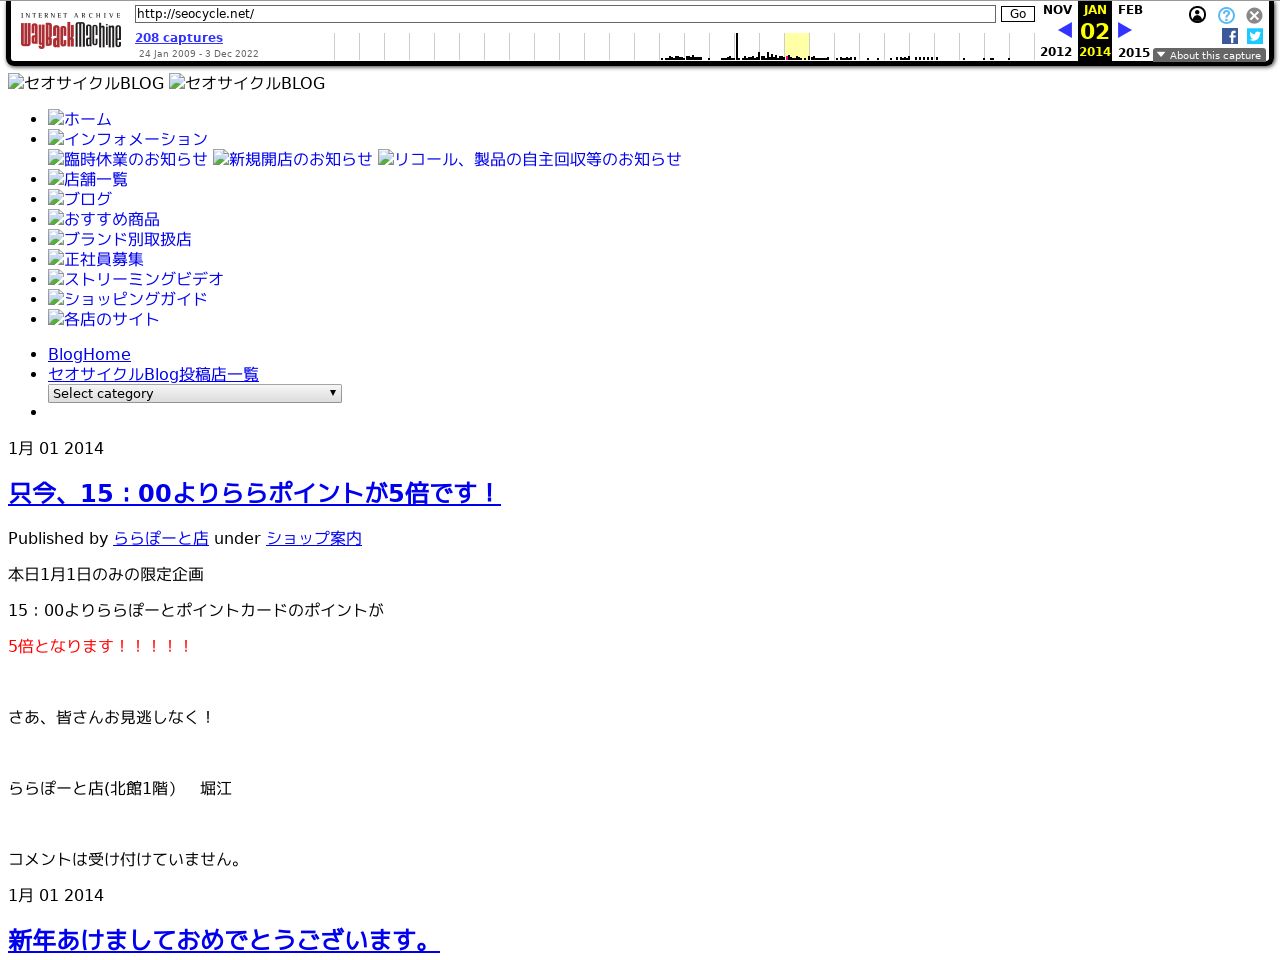Viewport: 1280px width, 960px height.
Task: Open the Select category dropdown
Action: (x=194, y=393)
